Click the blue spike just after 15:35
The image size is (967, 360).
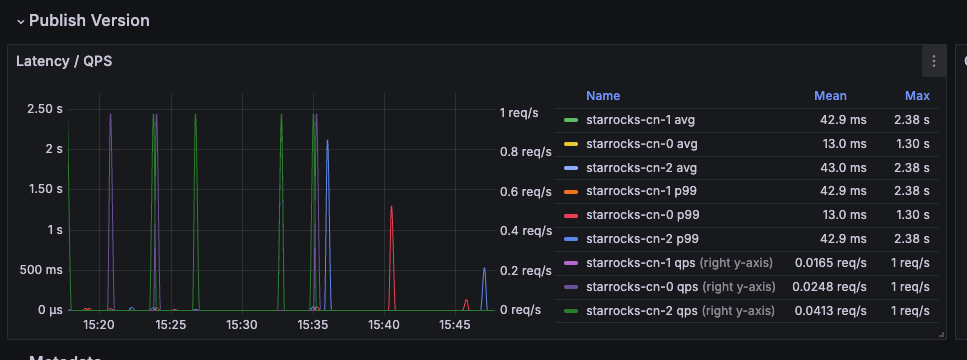coord(327,225)
